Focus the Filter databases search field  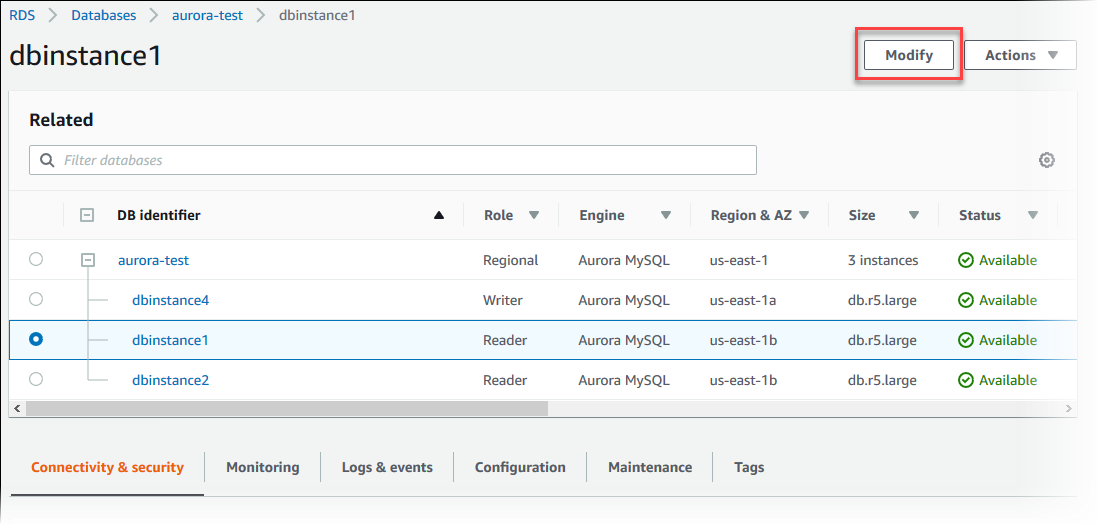click(x=400, y=160)
